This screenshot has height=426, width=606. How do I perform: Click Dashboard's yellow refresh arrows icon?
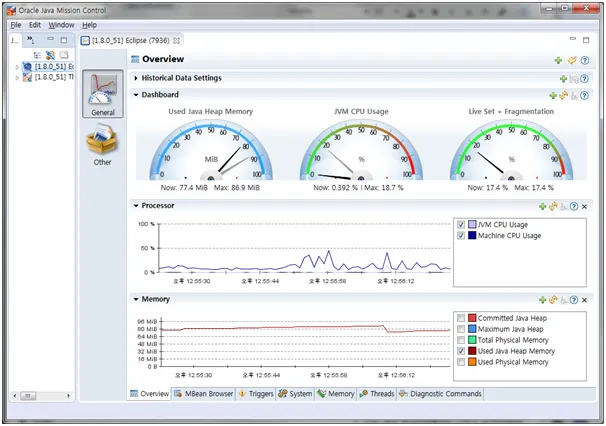(563, 95)
